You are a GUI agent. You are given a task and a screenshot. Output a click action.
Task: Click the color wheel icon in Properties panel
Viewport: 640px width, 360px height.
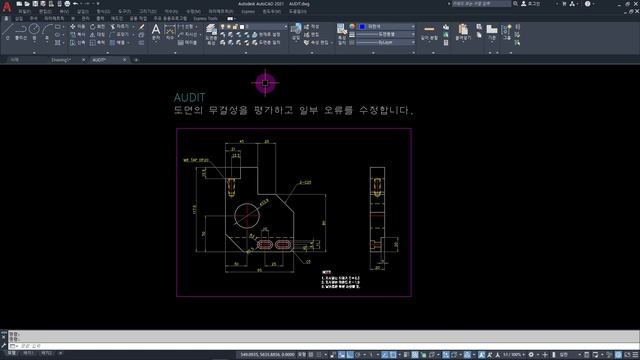click(x=352, y=27)
